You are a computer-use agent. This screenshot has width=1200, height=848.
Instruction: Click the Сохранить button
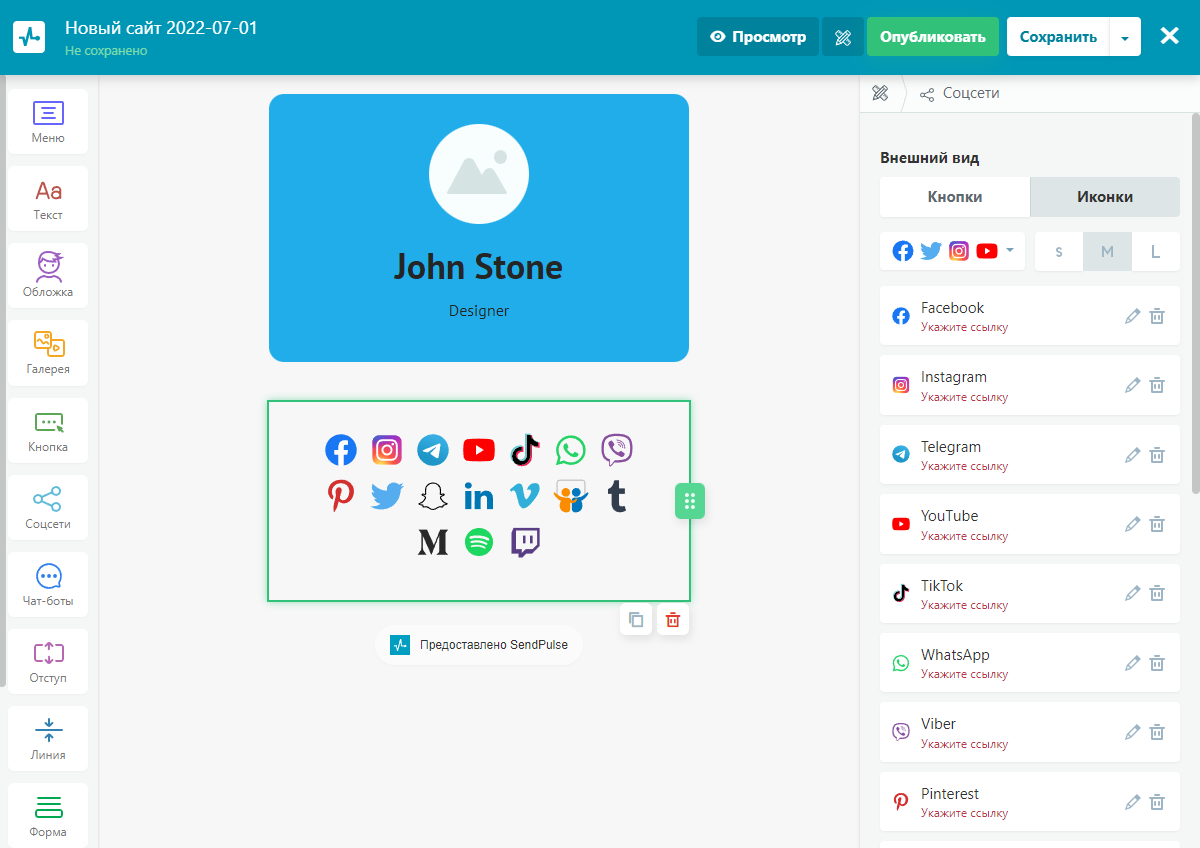[1058, 37]
